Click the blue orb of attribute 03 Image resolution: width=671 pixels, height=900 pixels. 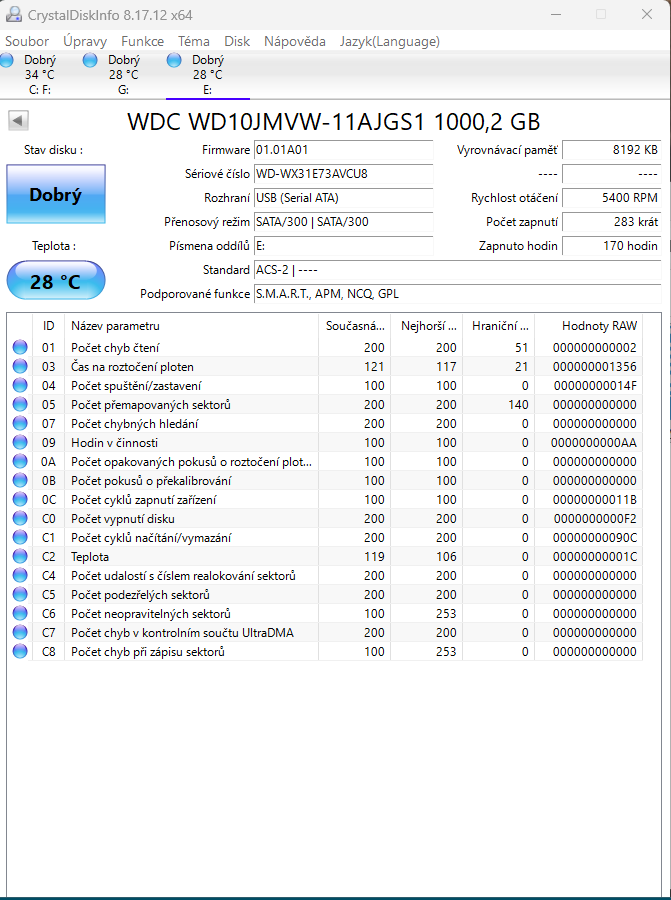20,366
